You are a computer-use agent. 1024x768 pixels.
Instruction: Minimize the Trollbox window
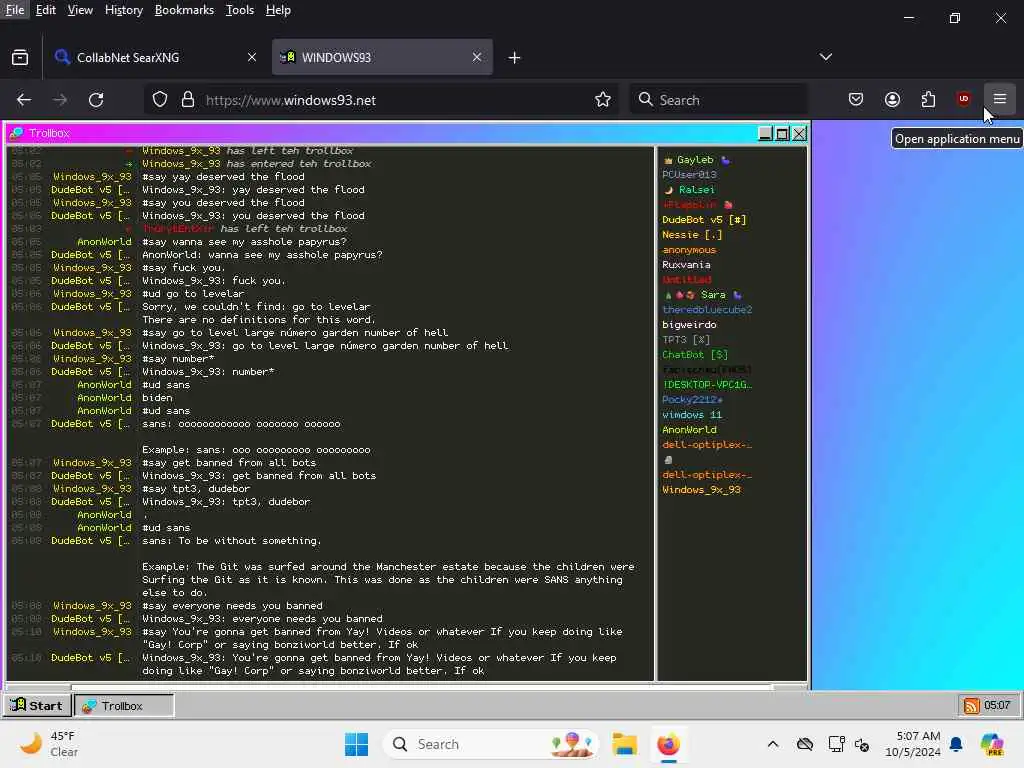click(765, 133)
